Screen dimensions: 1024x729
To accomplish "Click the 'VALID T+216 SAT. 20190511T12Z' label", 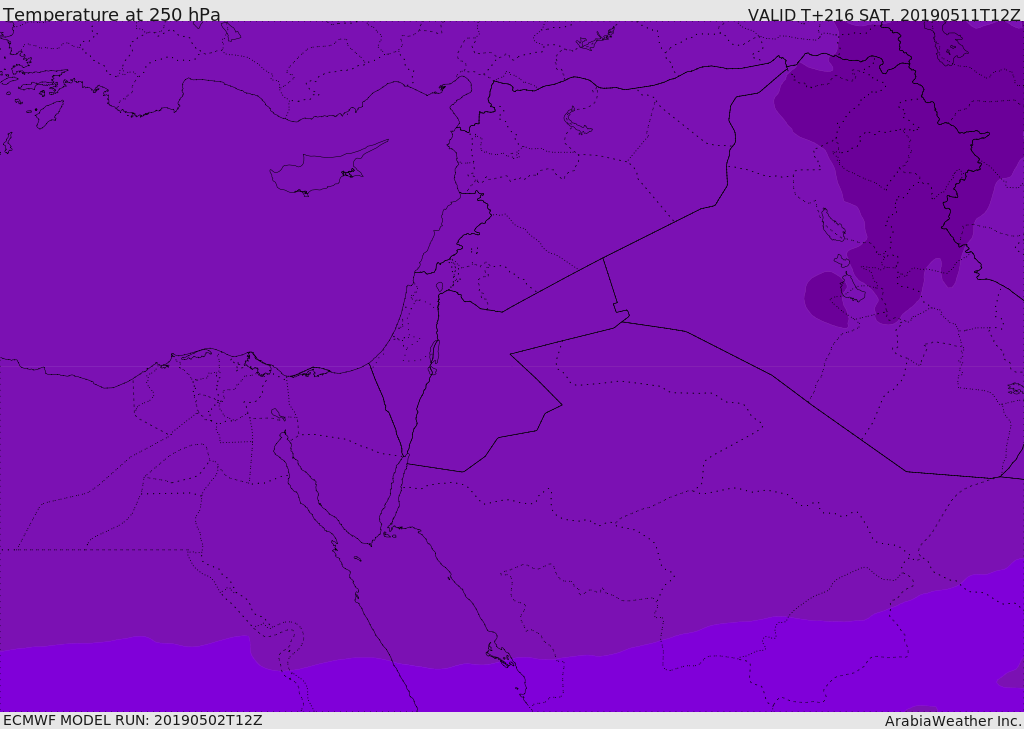I will (x=884, y=15).
